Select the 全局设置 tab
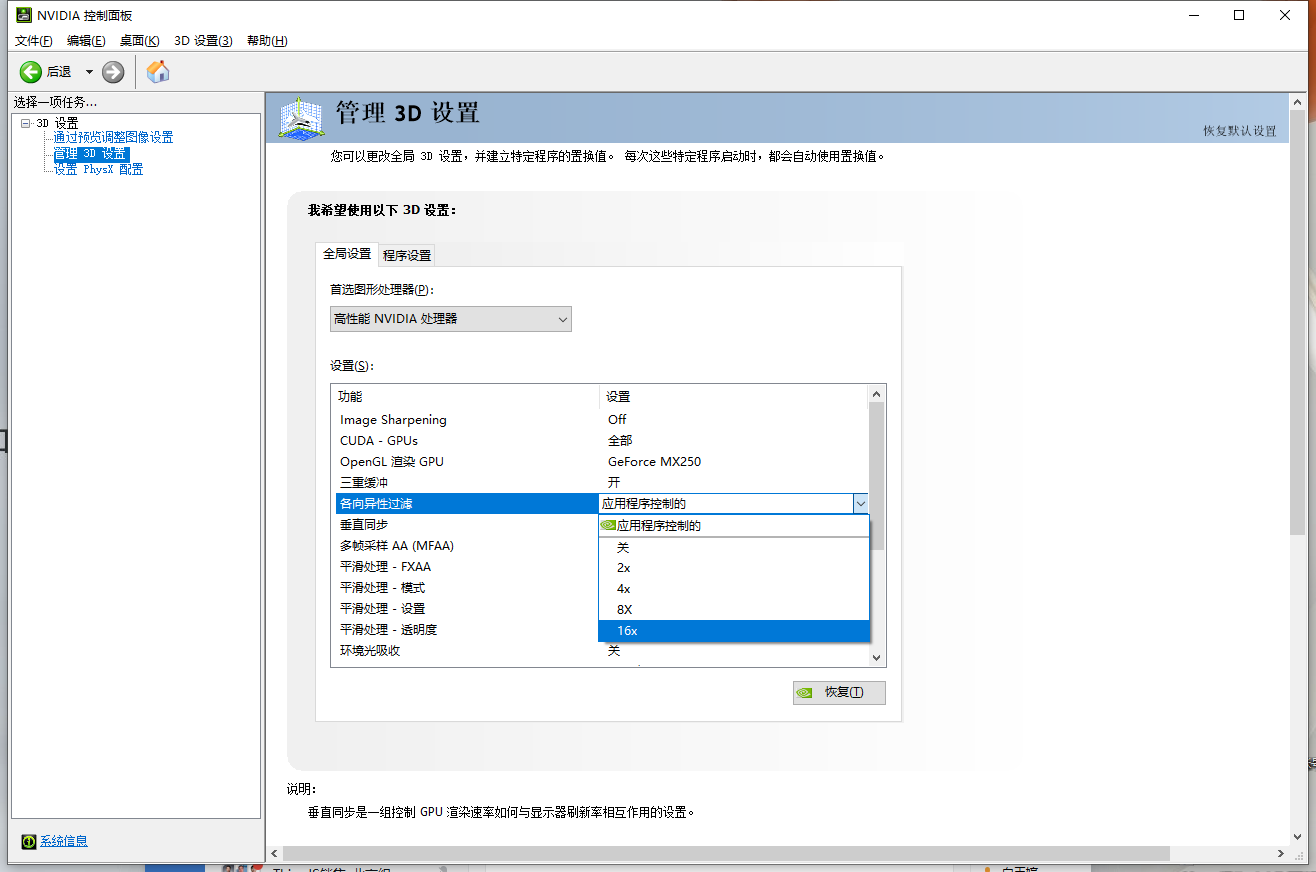This screenshot has width=1316, height=872. click(x=347, y=254)
